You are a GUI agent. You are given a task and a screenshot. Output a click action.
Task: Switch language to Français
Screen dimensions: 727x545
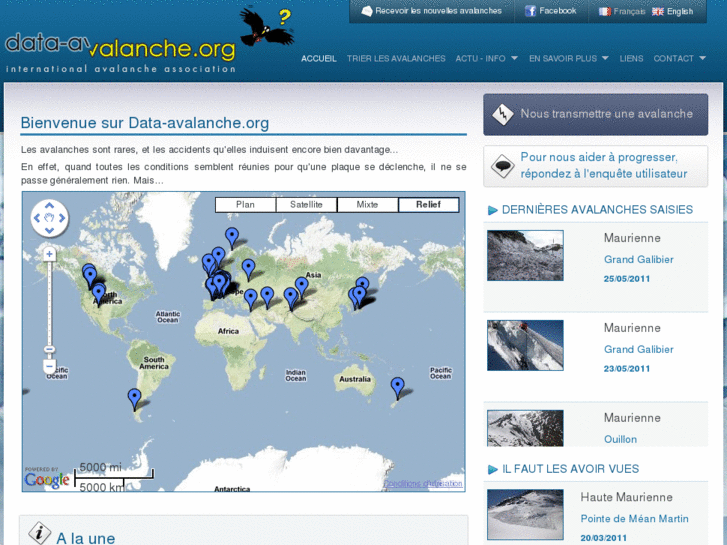pyautogui.click(x=629, y=12)
